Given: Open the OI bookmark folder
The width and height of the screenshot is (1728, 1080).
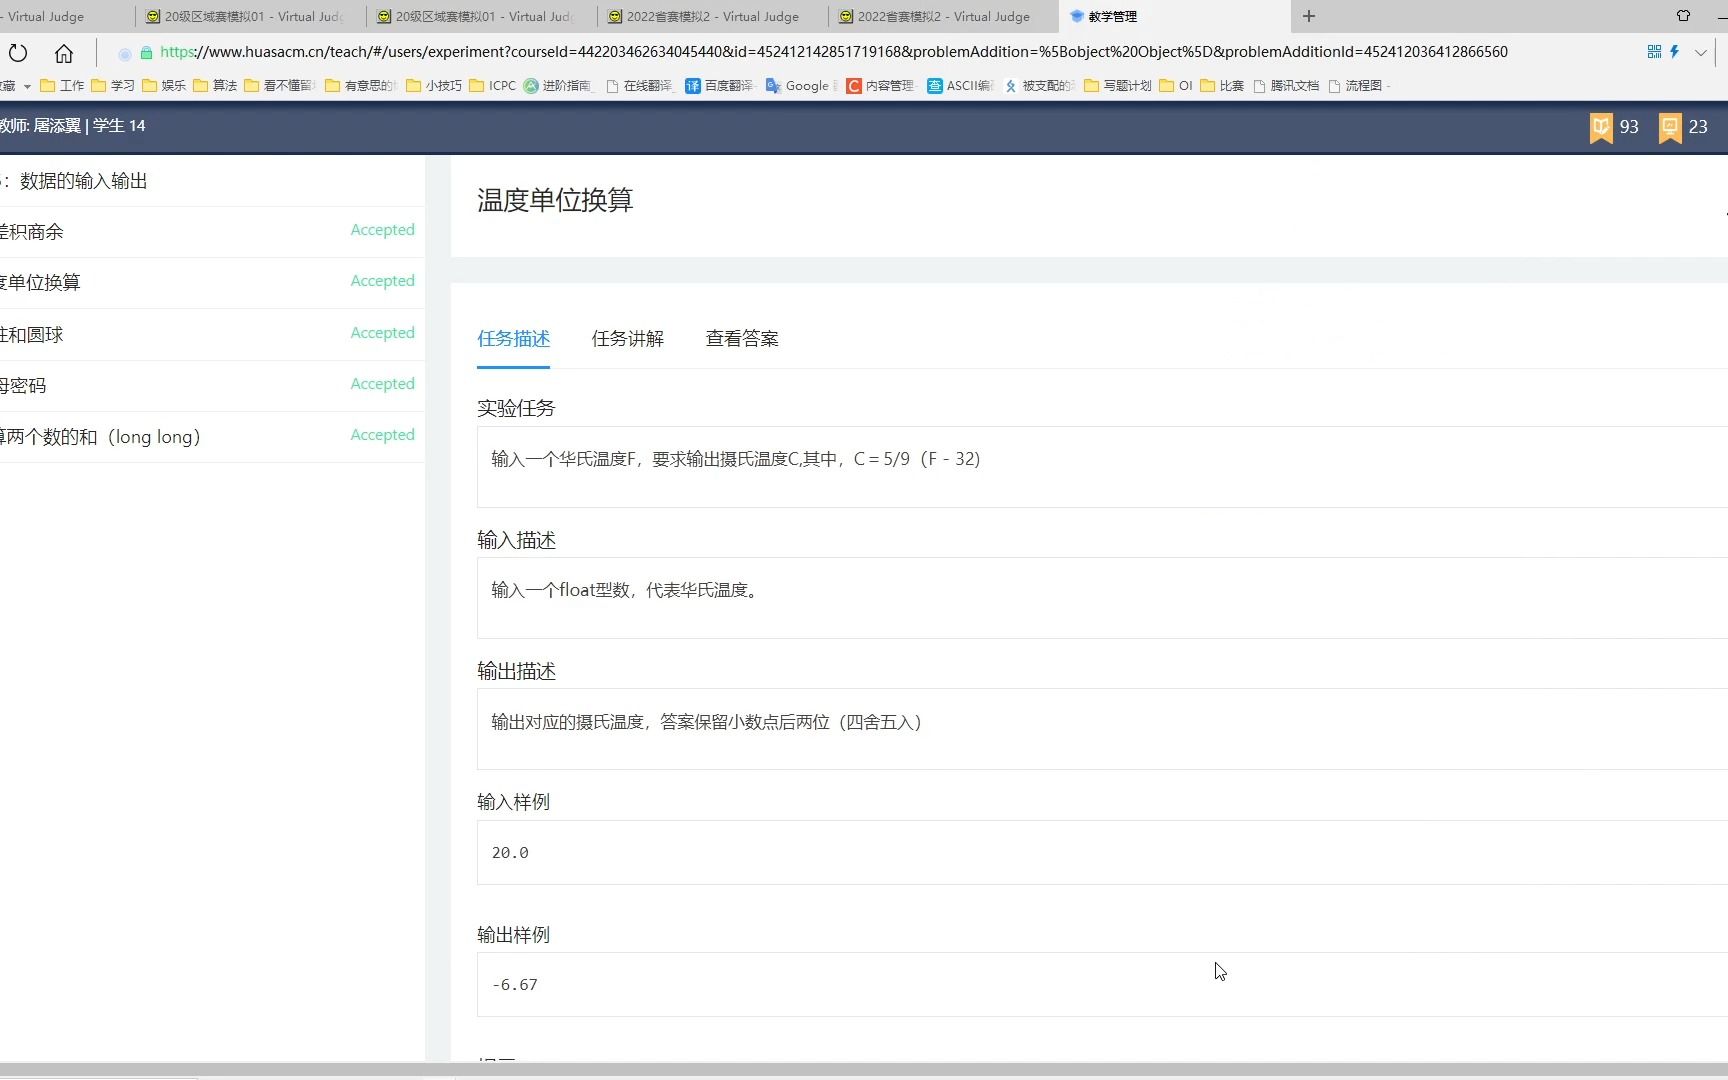Looking at the screenshot, I should click(x=1176, y=86).
